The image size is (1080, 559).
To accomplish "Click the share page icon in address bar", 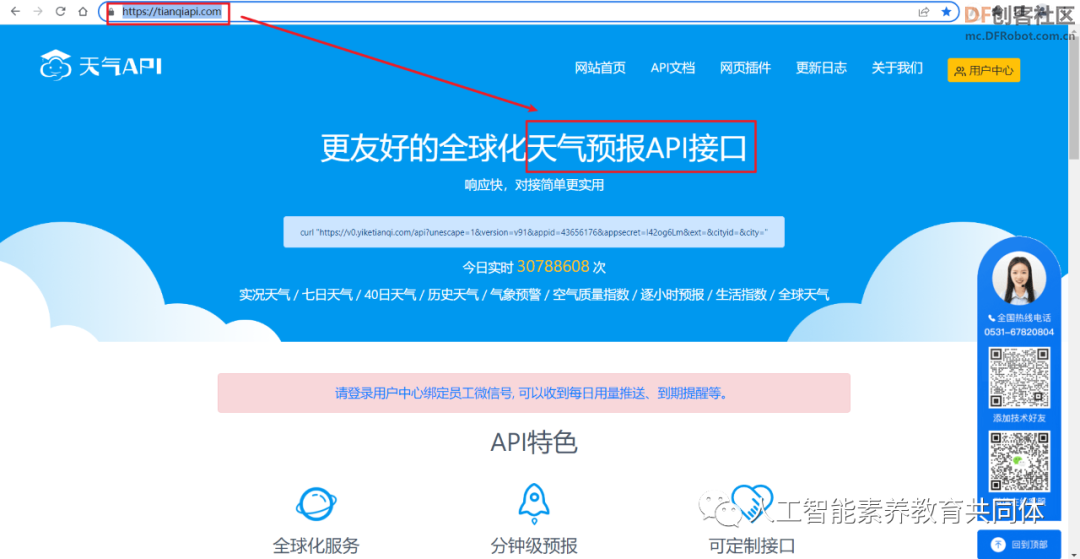I will click(x=924, y=12).
